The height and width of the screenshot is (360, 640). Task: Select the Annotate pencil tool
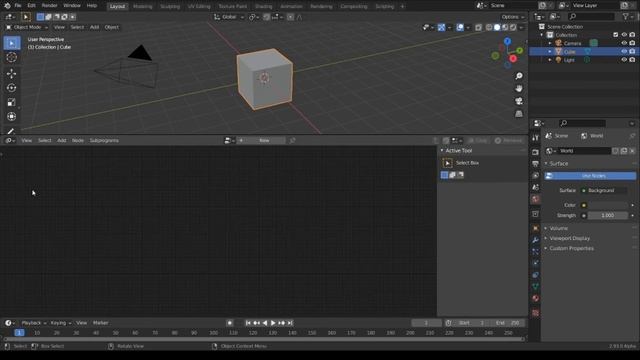(12, 131)
